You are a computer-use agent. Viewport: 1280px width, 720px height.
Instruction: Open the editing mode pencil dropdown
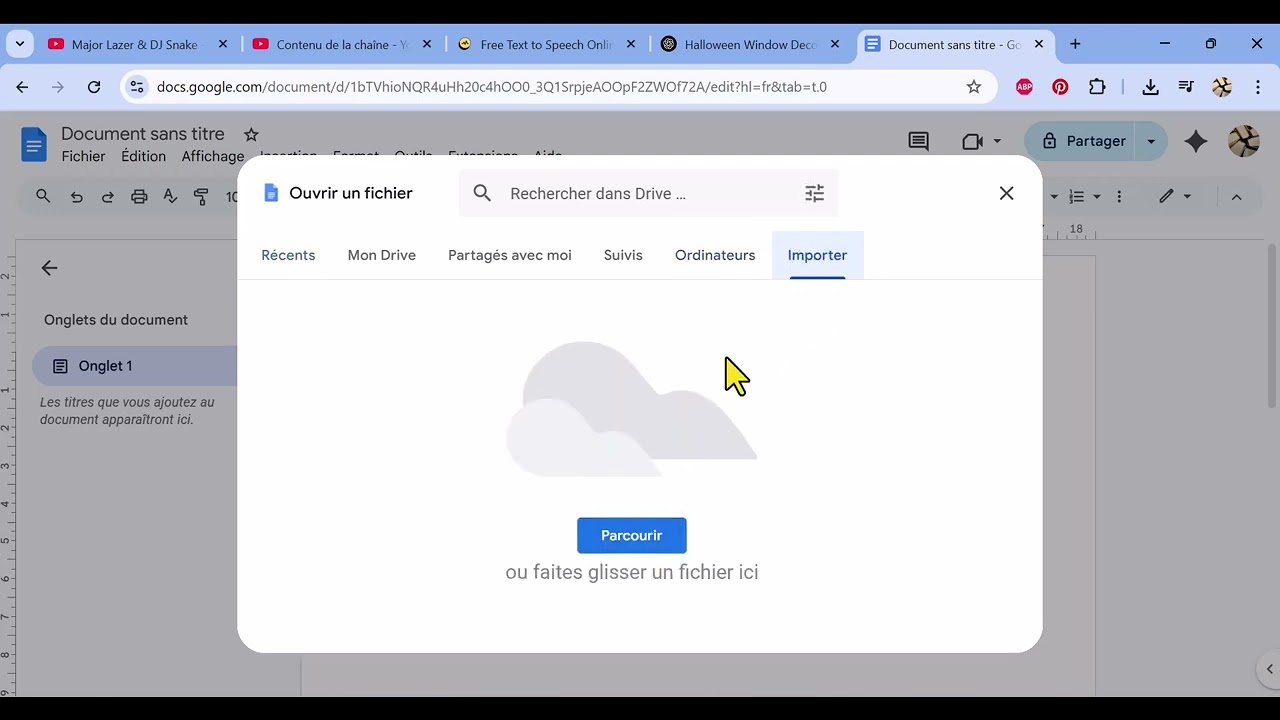pyautogui.click(x=1175, y=197)
